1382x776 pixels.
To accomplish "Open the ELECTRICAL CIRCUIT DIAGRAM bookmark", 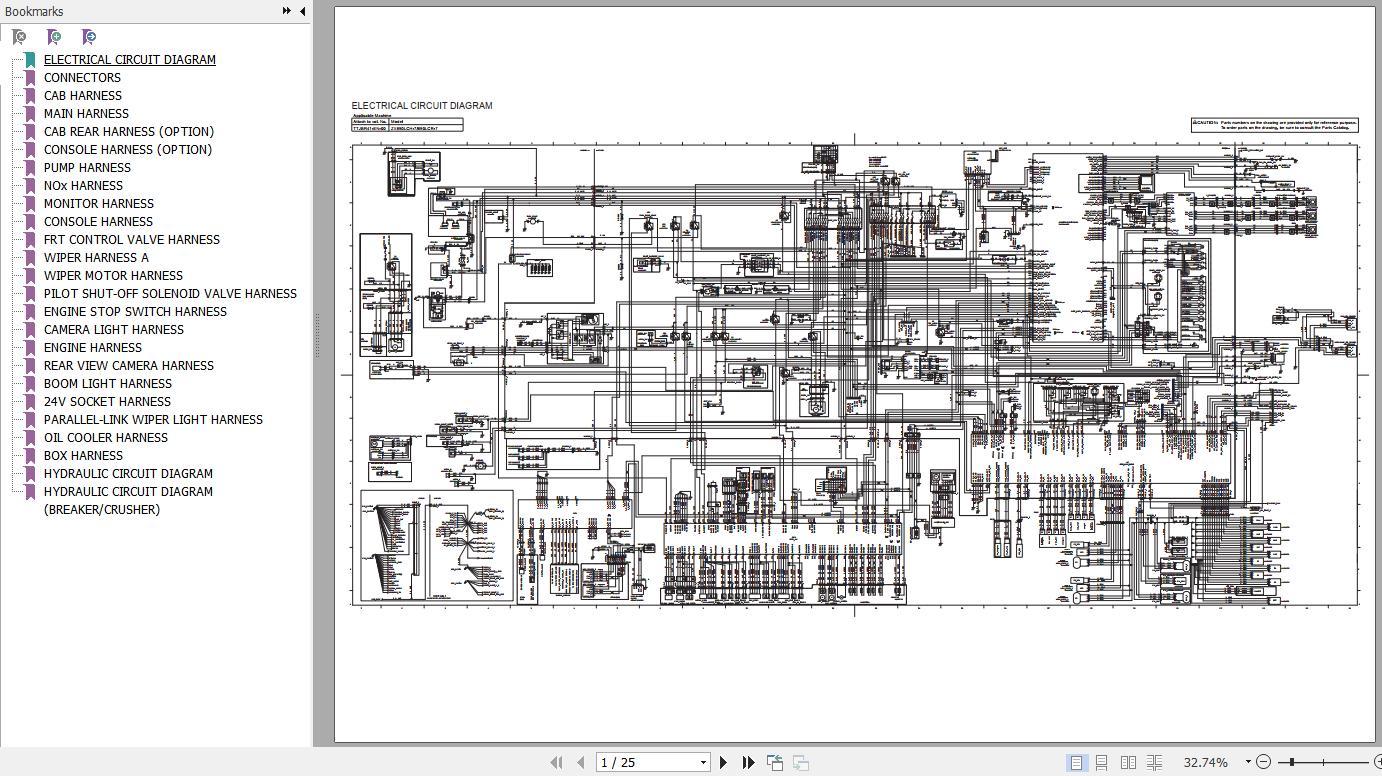I will coord(130,59).
